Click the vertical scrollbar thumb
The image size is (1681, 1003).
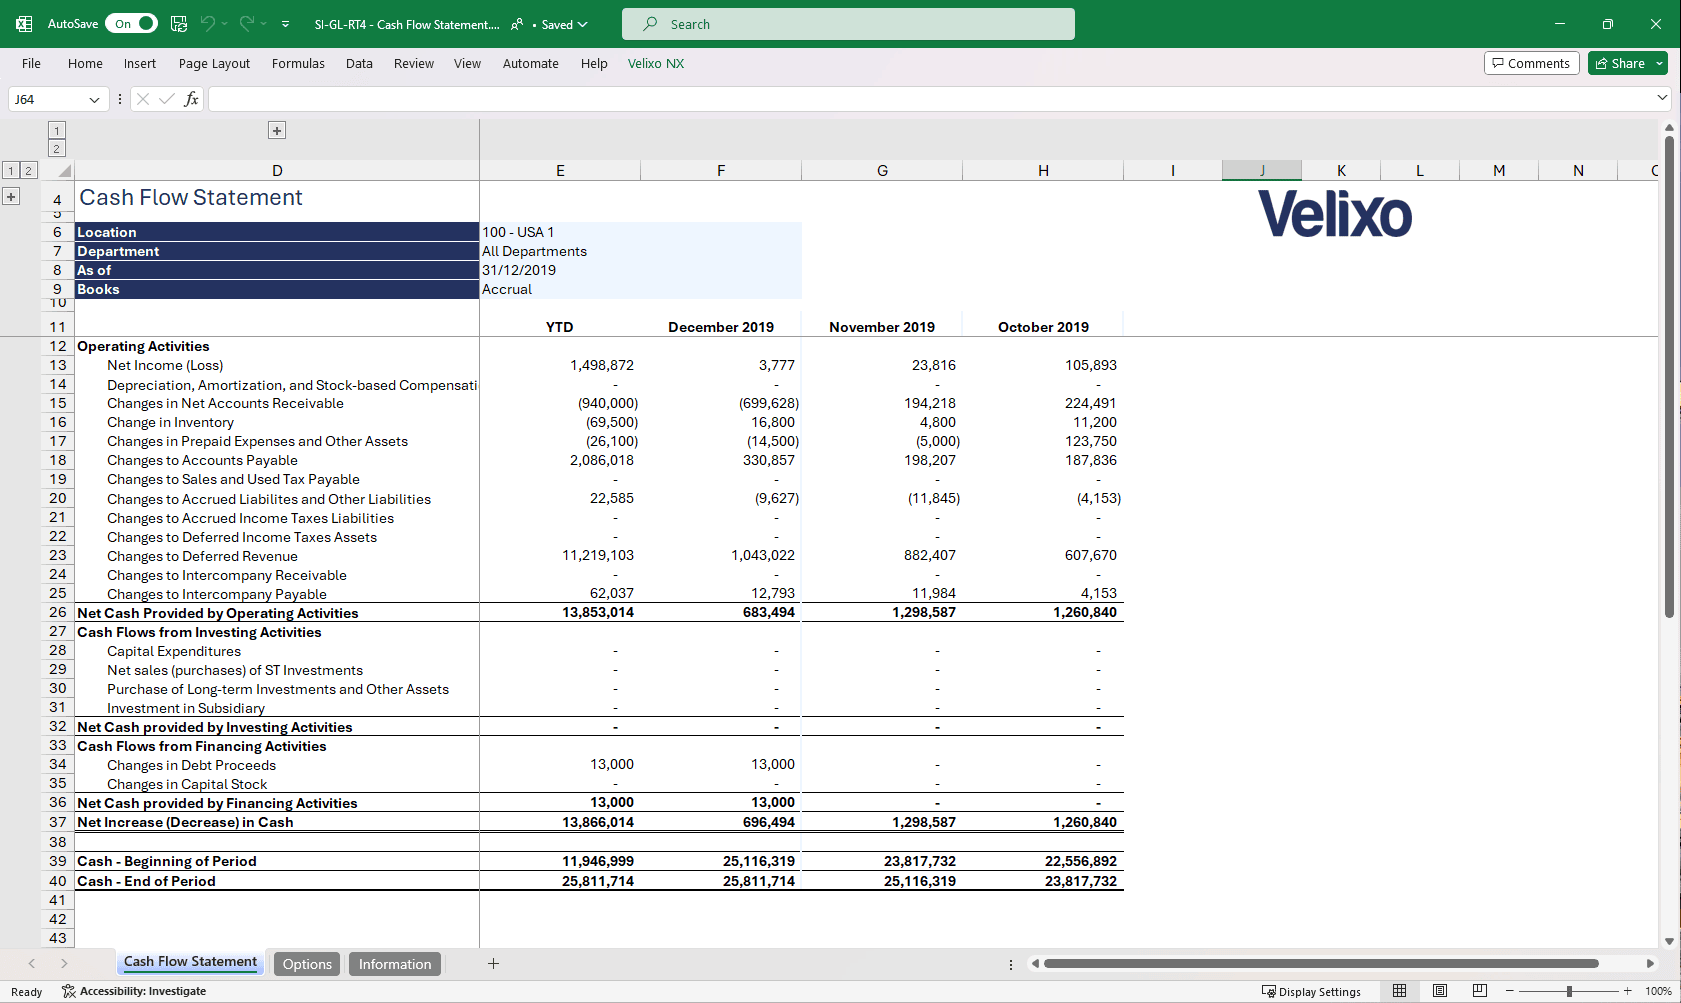(1669, 375)
